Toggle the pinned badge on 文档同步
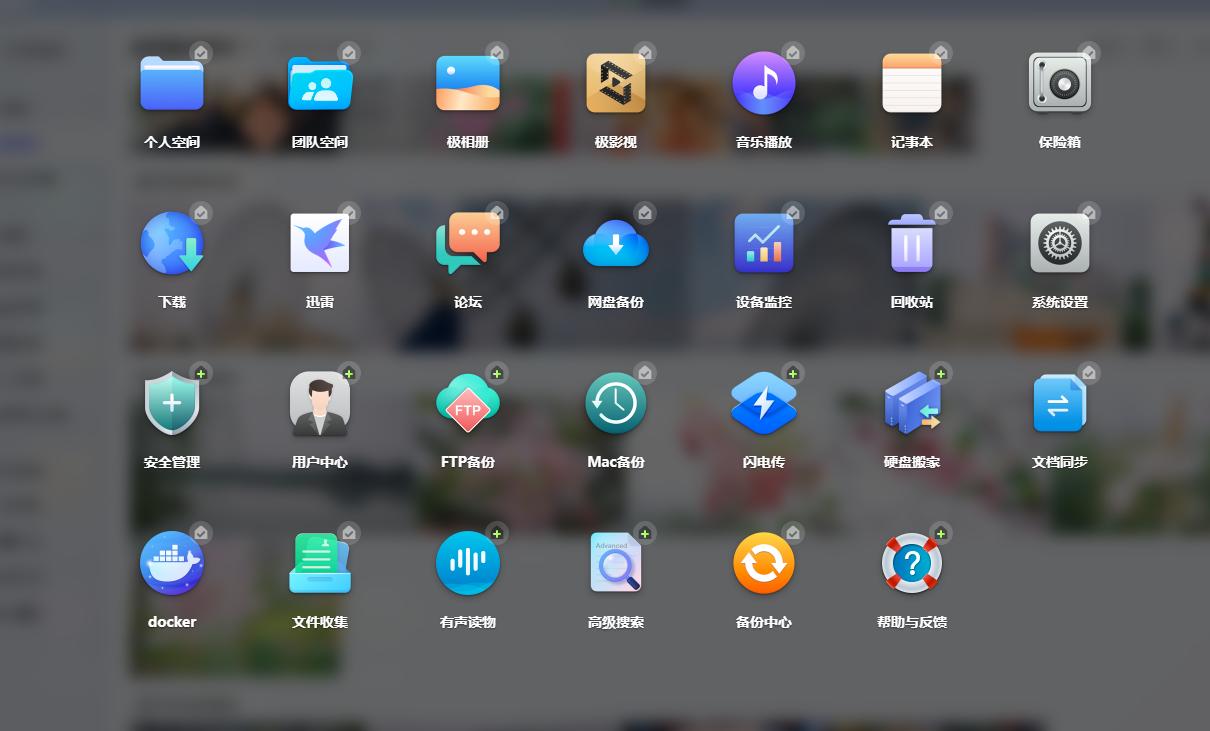The image size is (1210, 731). (x=1089, y=373)
